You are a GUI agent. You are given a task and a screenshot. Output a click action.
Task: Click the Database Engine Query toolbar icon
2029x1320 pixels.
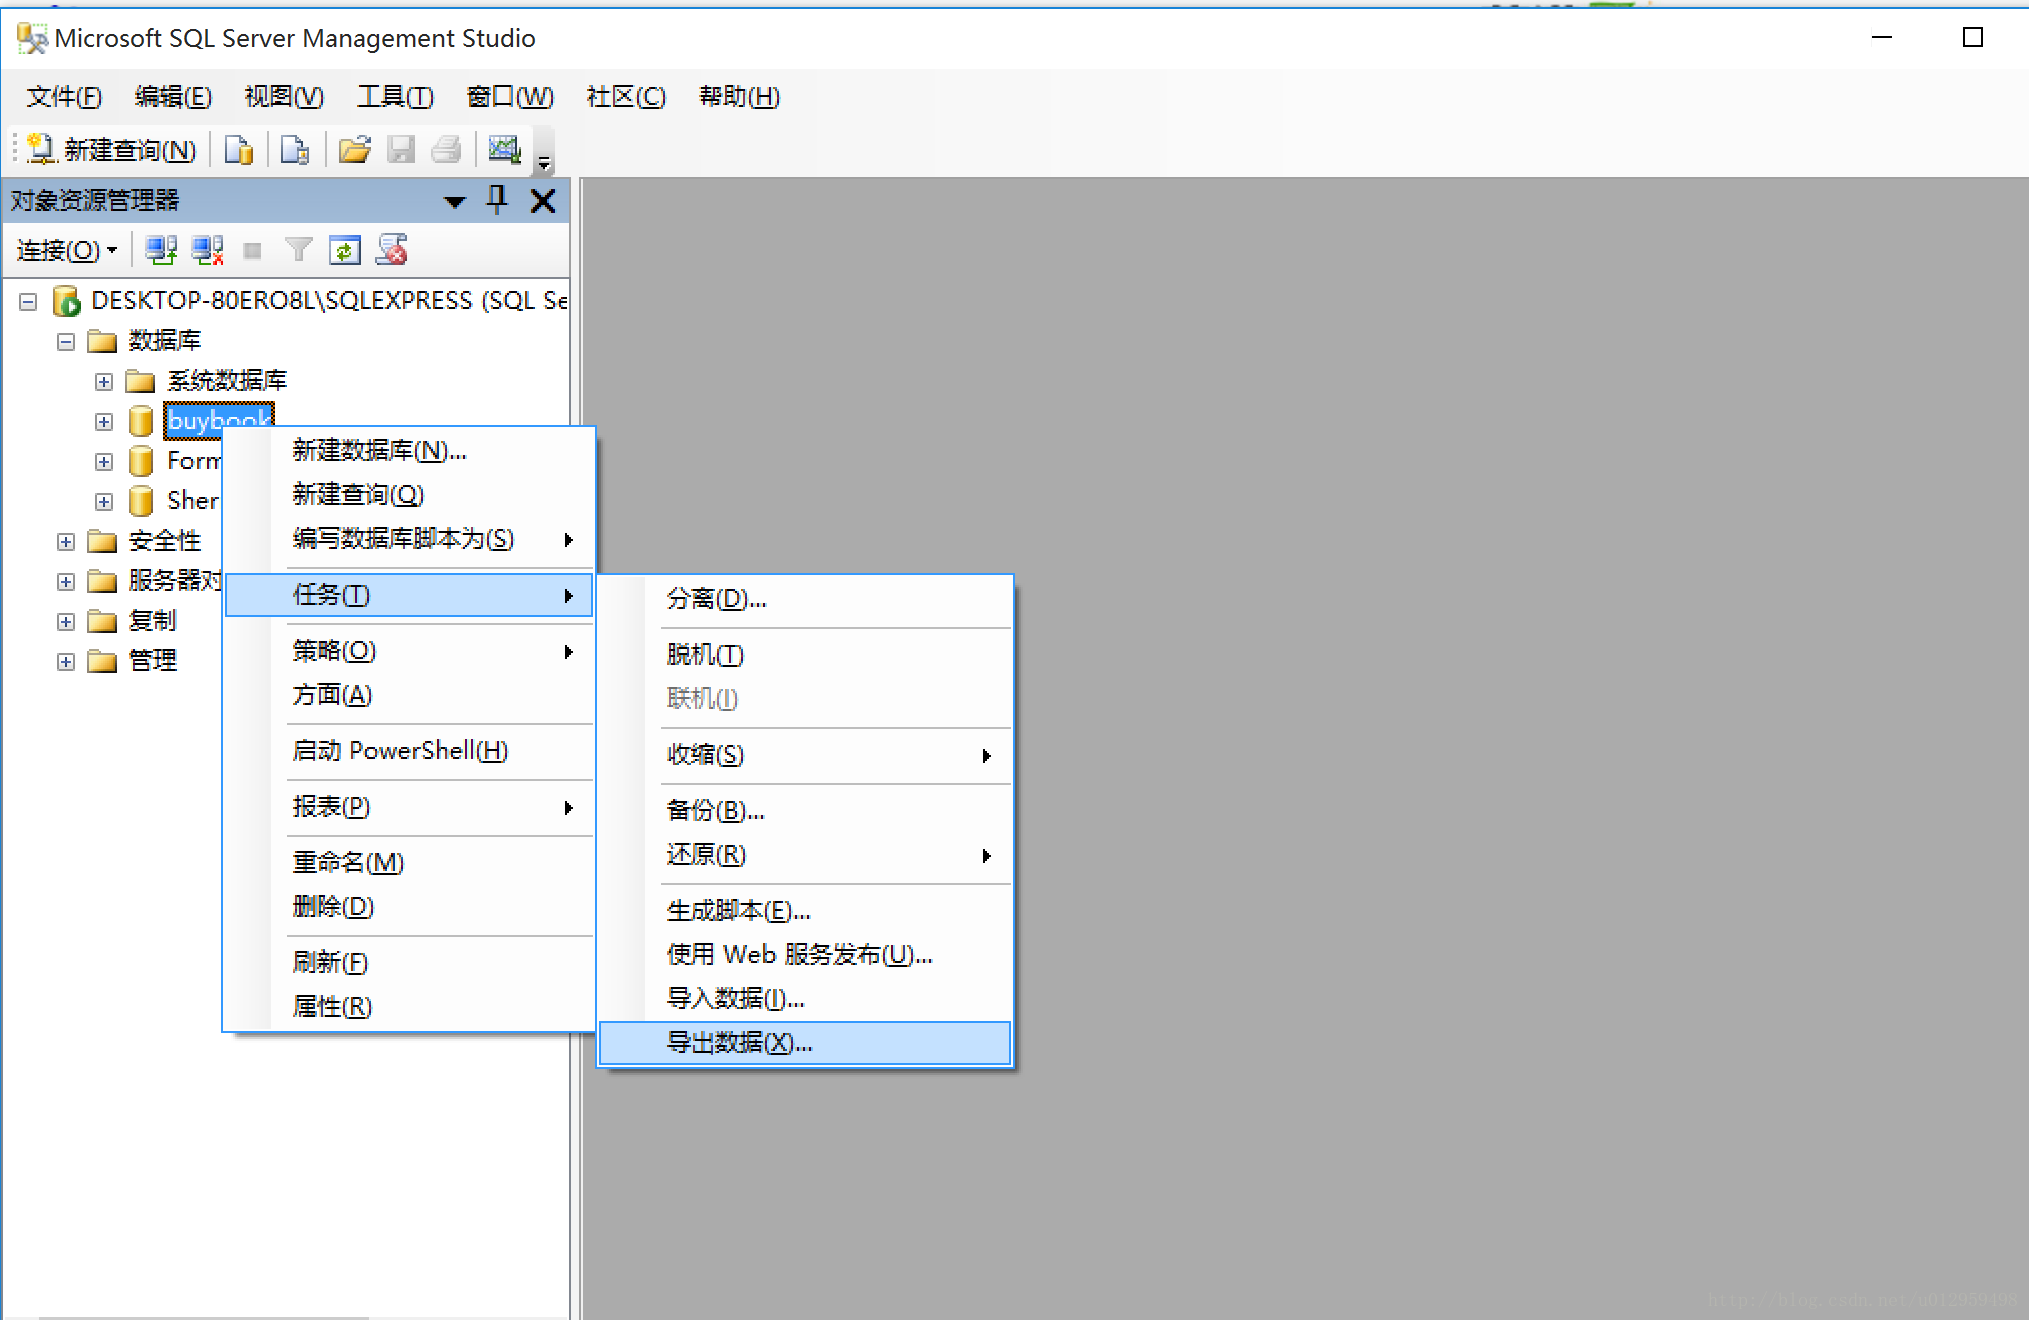pos(239,150)
